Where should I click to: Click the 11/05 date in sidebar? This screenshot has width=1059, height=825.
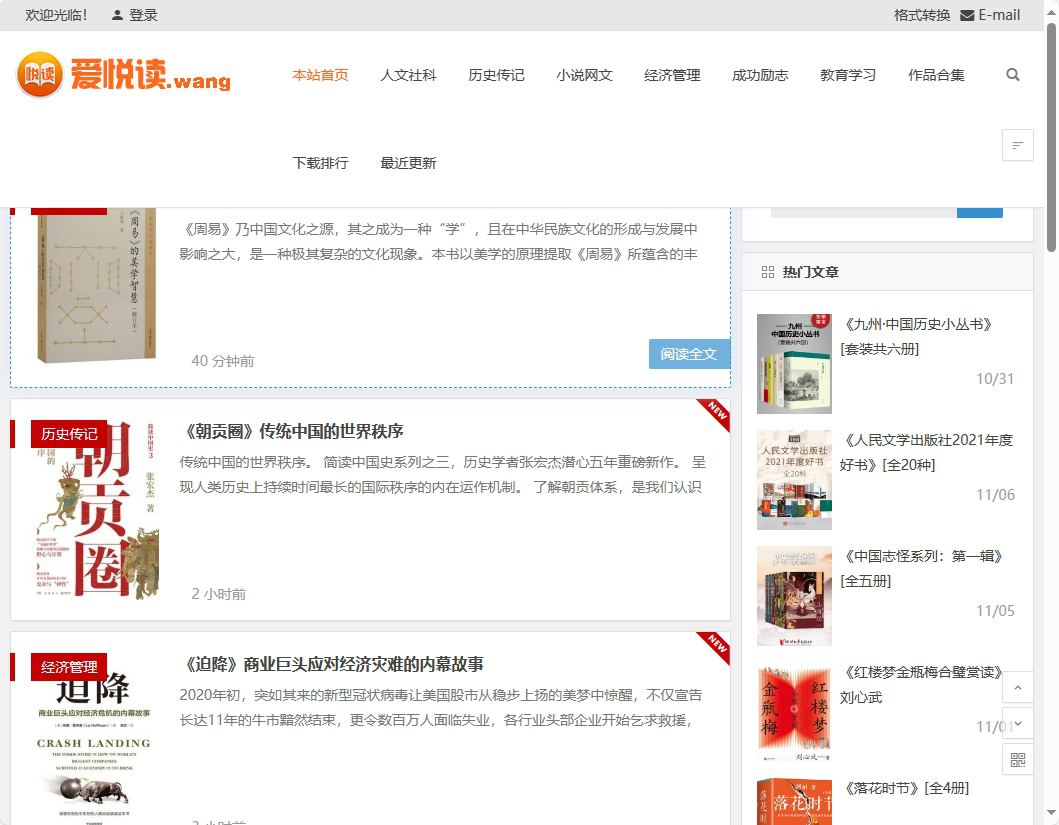pos(995,611)
